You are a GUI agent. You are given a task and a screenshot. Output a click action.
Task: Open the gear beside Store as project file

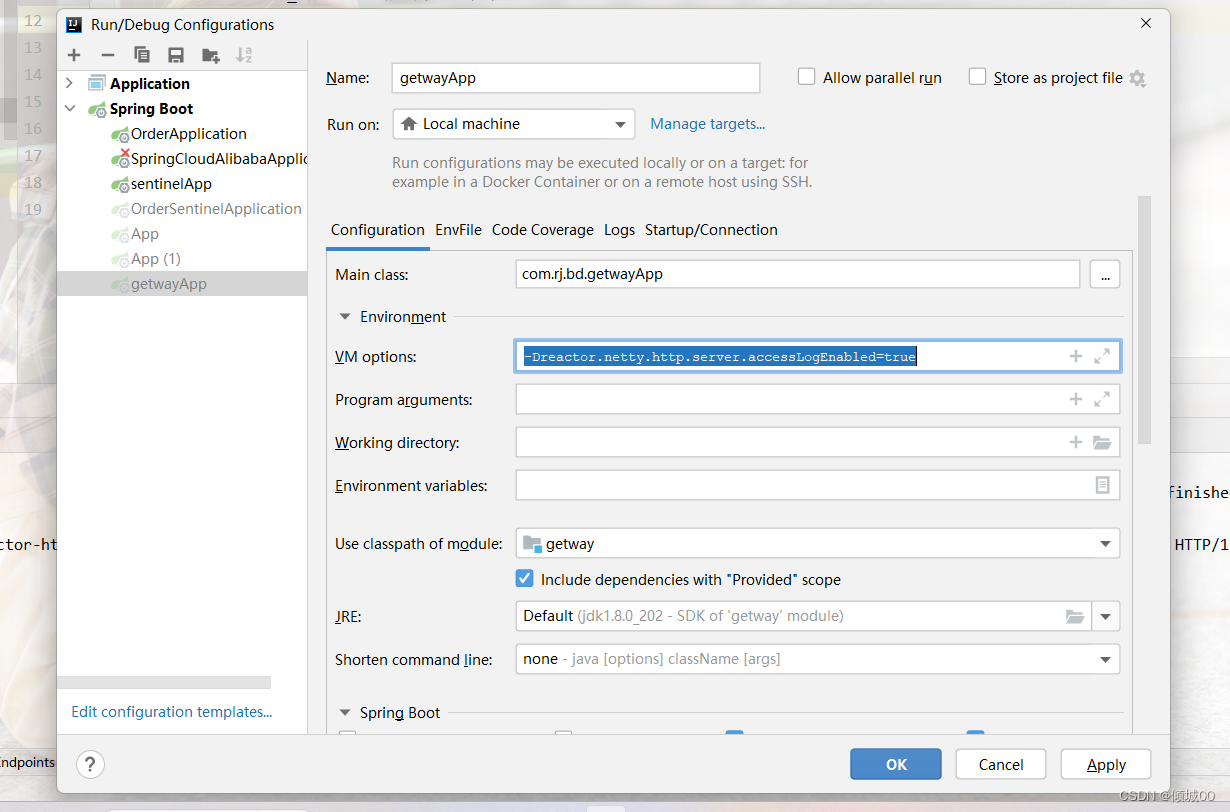(x=1137, y=78)
